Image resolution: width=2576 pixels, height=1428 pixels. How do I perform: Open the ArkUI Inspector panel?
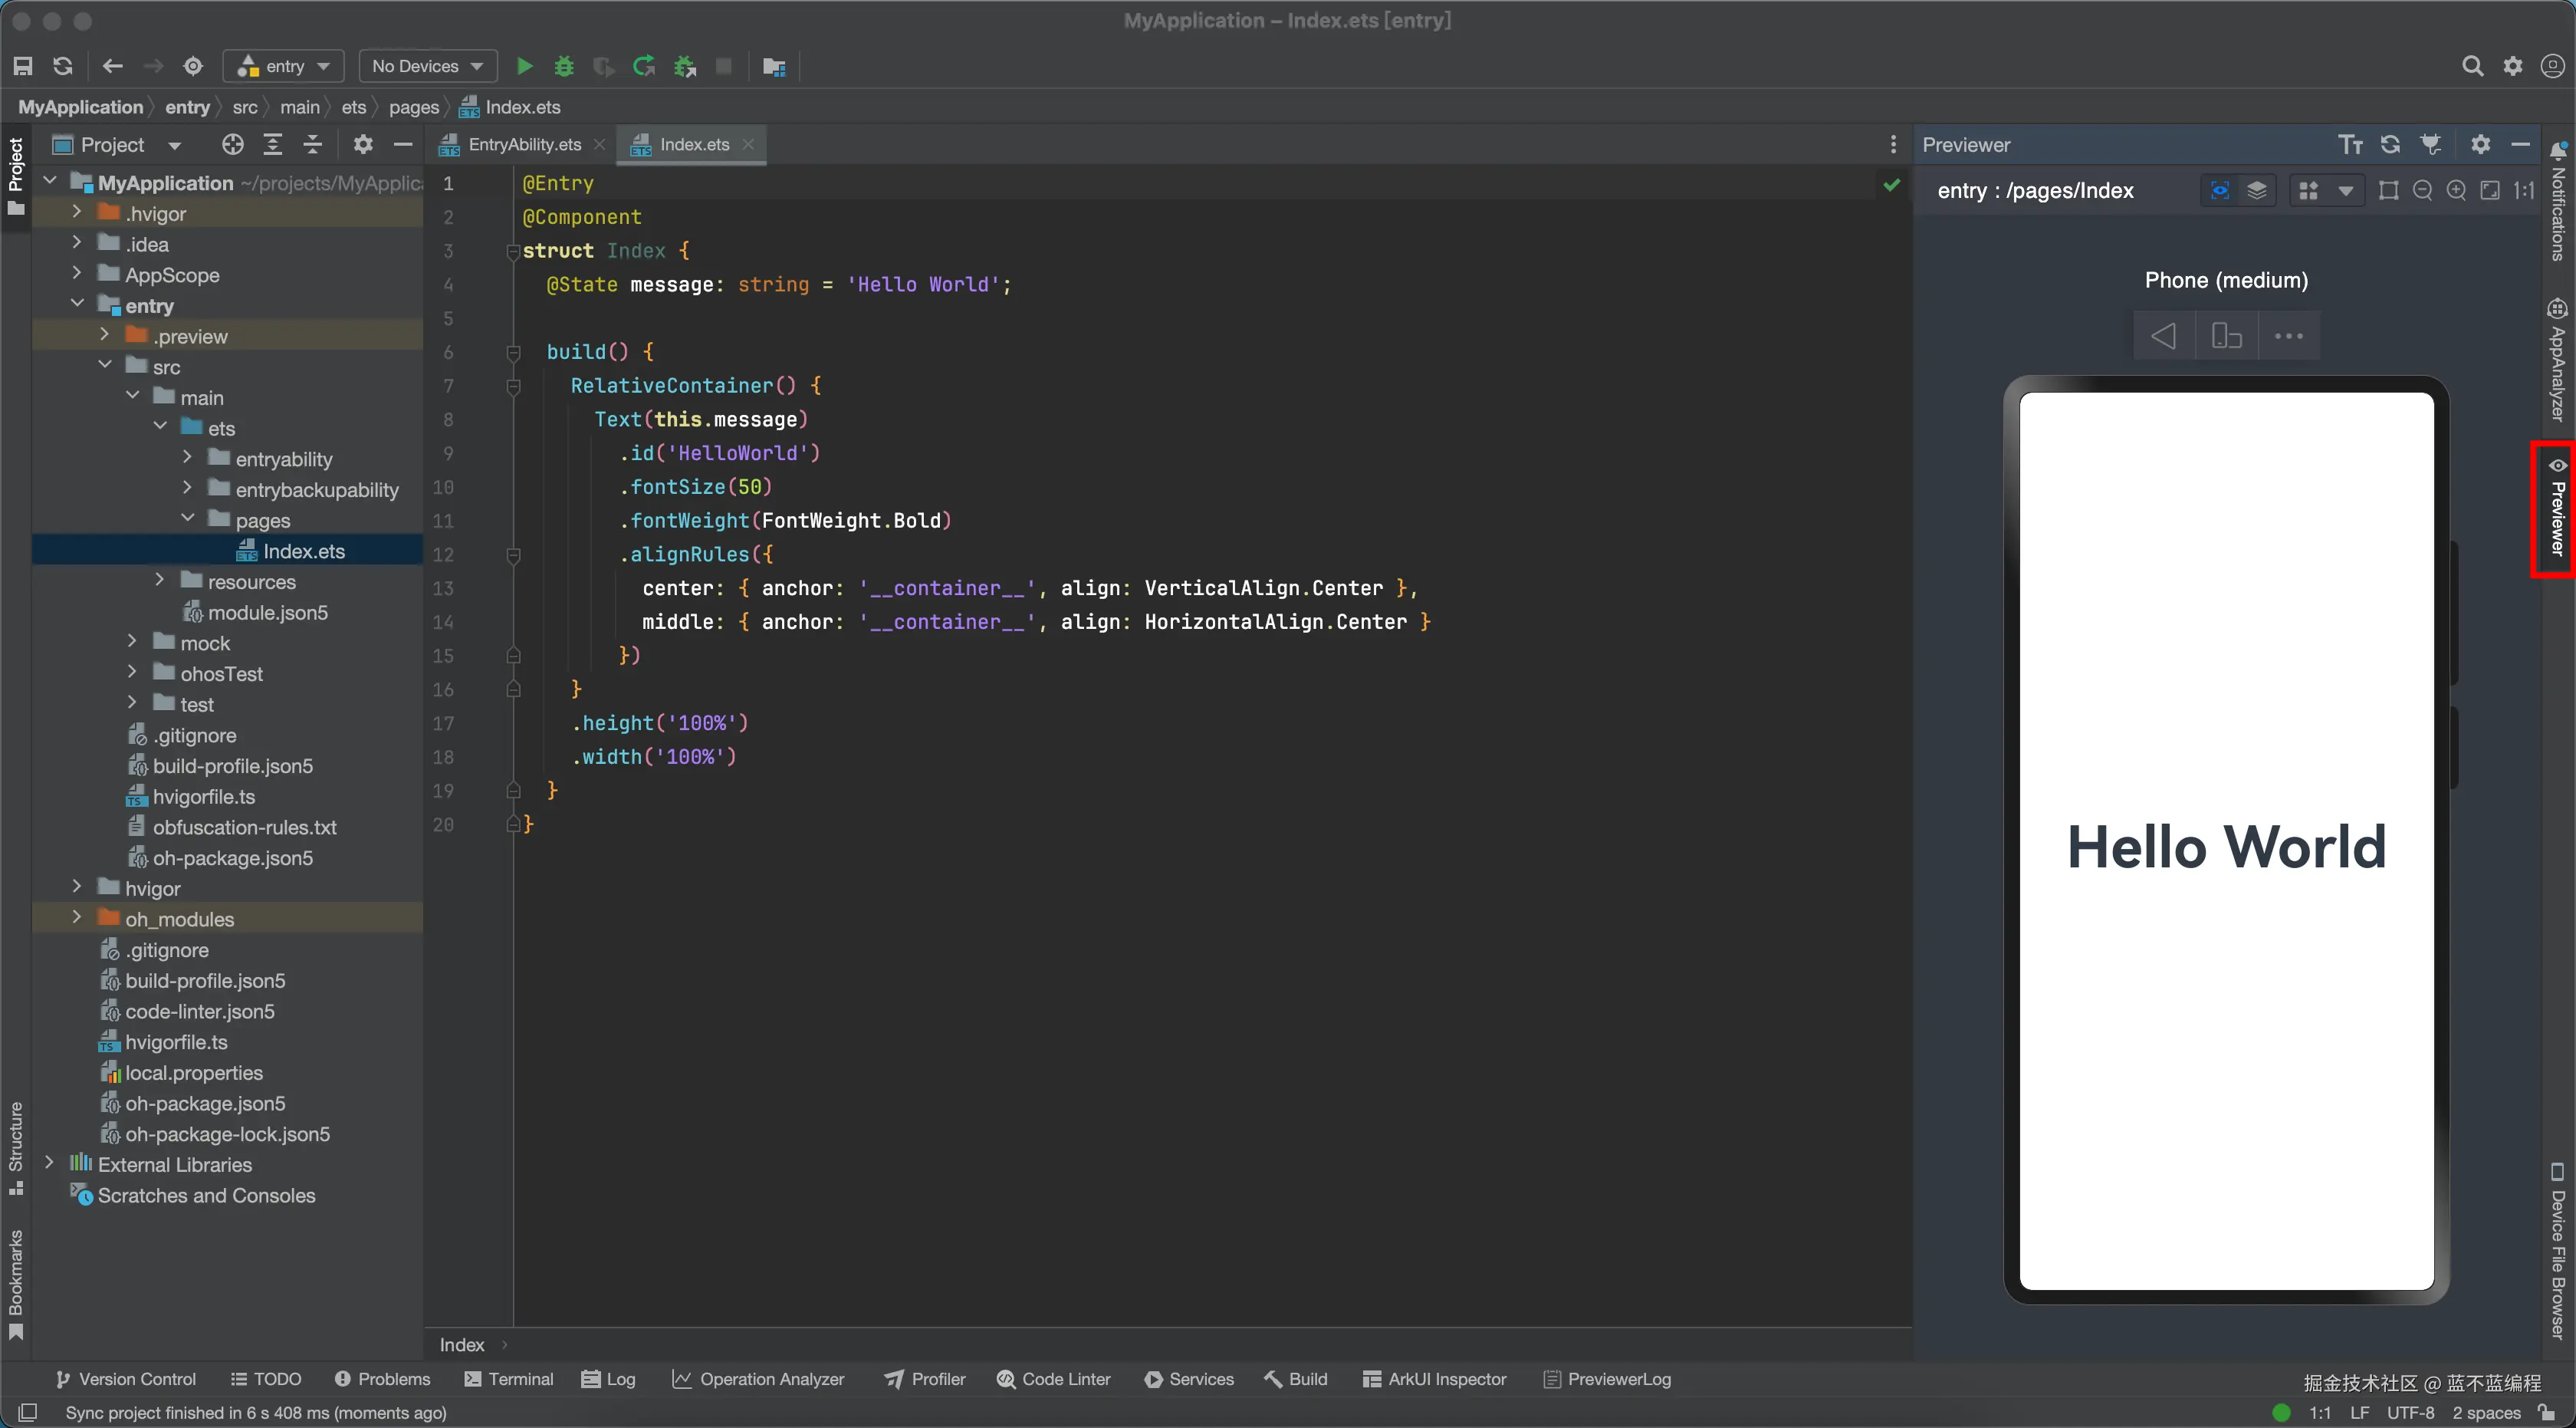pos(1435,1379)
